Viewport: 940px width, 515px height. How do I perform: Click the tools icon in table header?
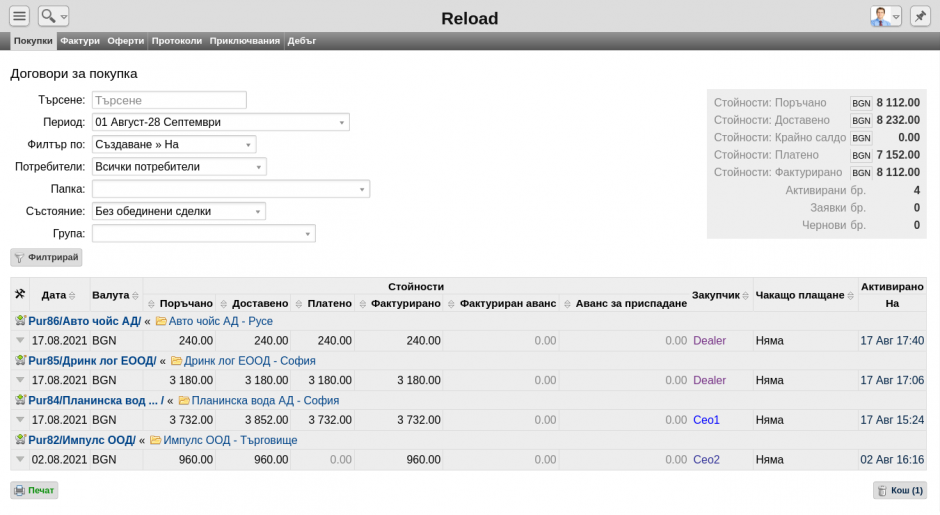[20, 294]
